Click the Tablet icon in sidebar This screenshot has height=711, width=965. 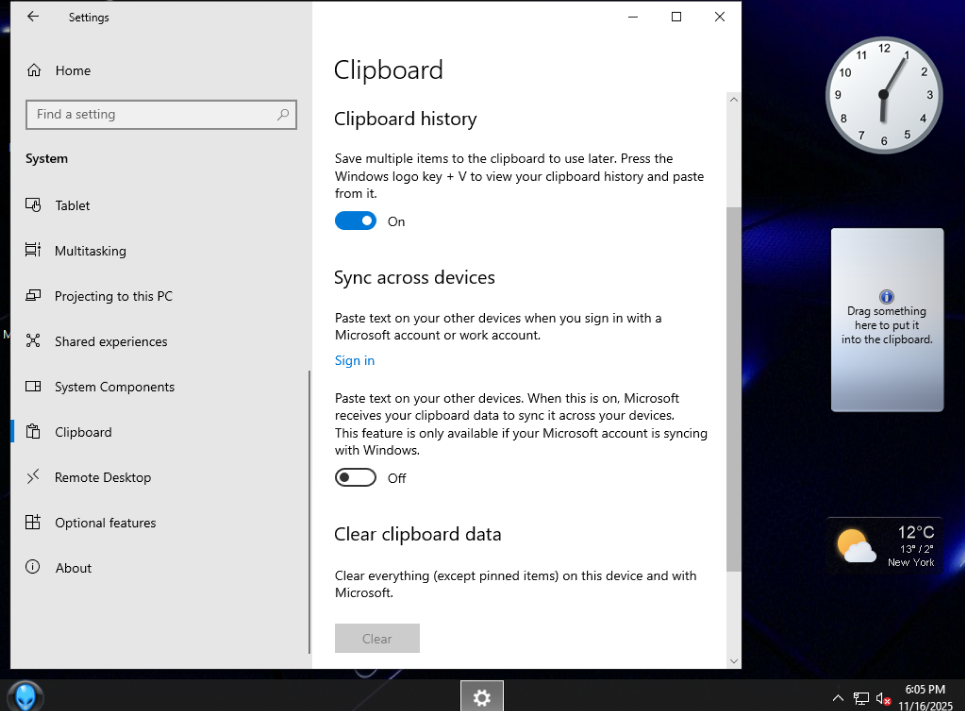pyautogui.click(x=33, y=205)
